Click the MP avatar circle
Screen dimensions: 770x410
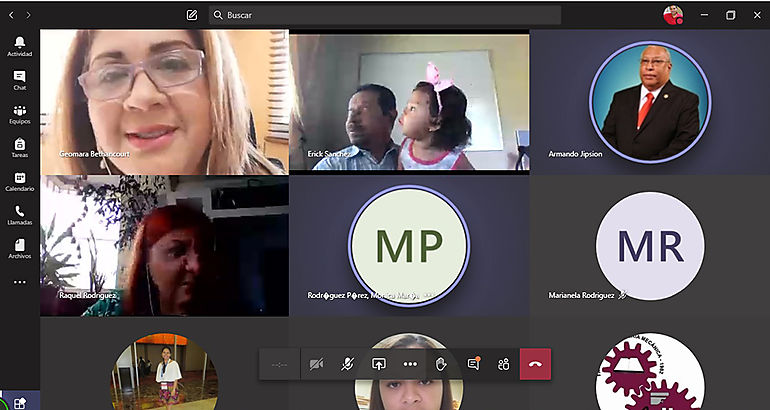[409, 246]
